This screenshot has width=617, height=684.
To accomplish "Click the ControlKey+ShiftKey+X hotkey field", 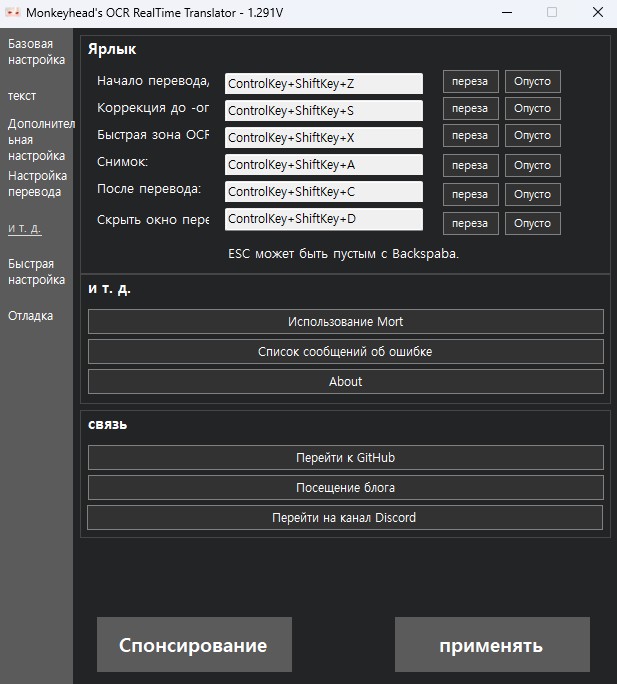I will click(324, 137).
